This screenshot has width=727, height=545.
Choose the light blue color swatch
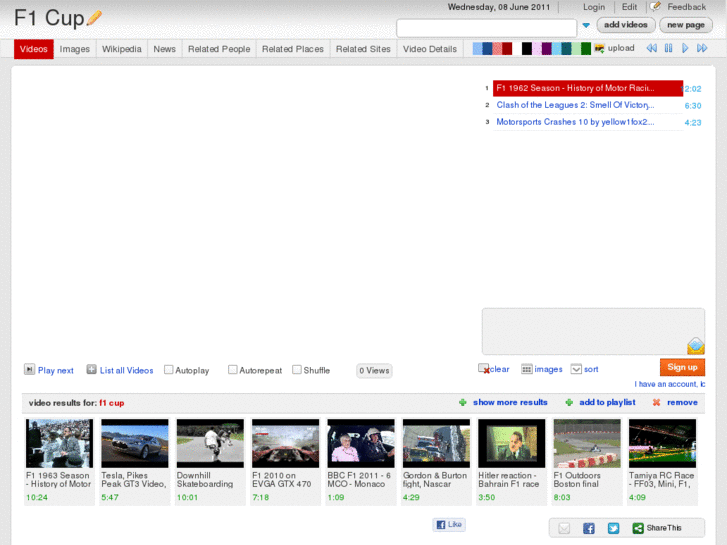[477, 48]
